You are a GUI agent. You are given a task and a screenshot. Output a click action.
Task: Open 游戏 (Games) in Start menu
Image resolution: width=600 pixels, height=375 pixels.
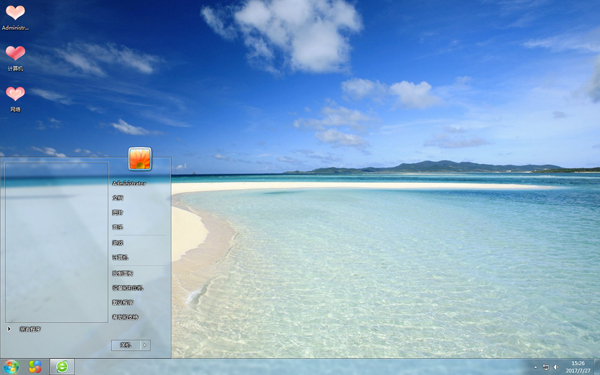[x=117, y=243]
